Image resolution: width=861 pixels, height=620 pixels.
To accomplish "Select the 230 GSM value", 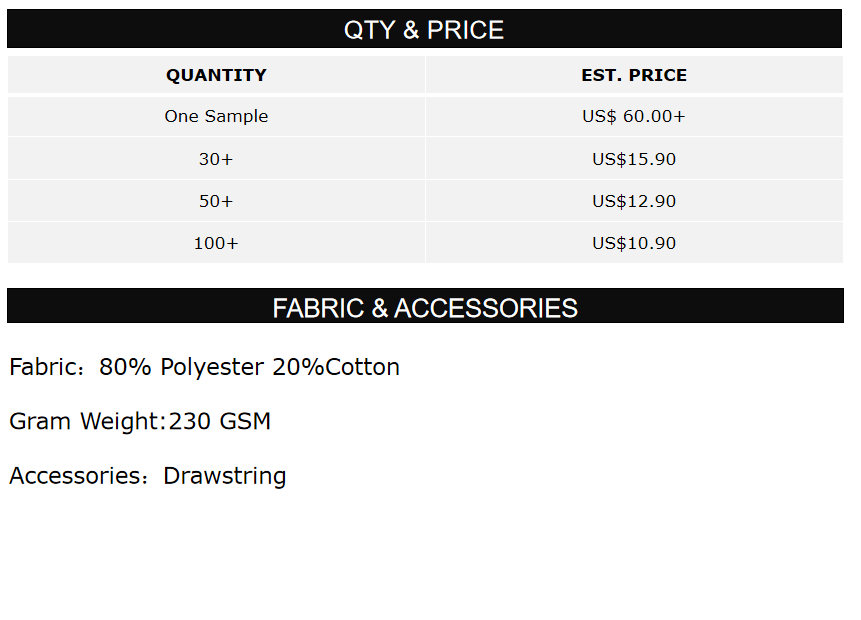I will point(220,421).
